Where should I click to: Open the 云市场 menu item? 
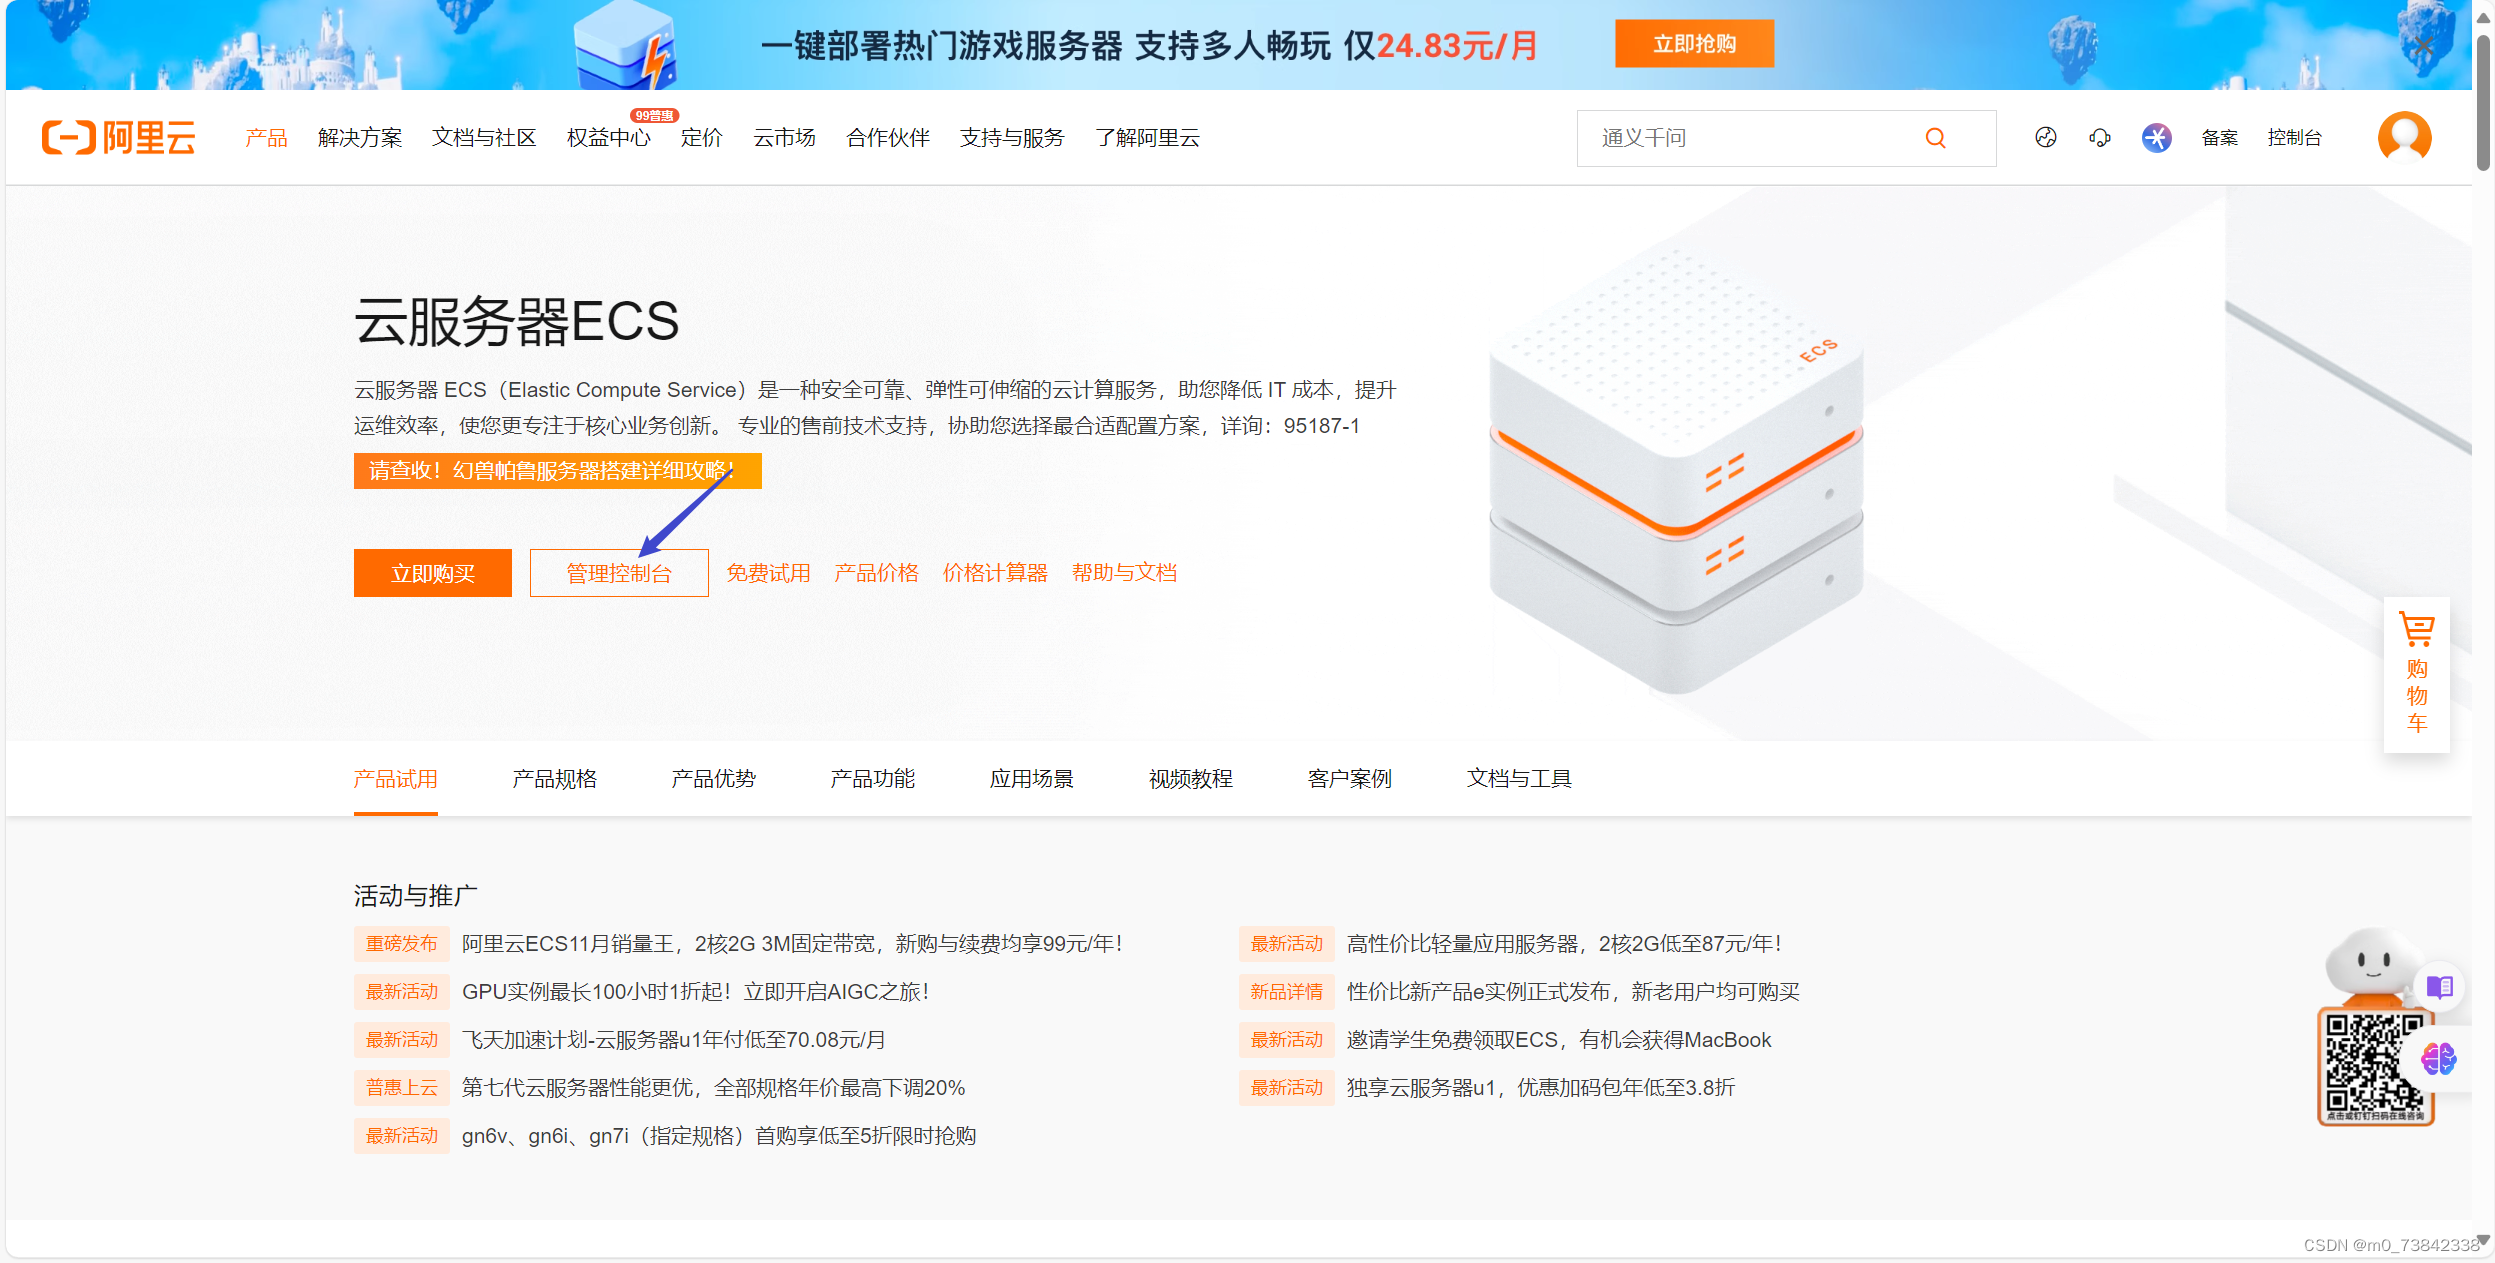point(784,138)
